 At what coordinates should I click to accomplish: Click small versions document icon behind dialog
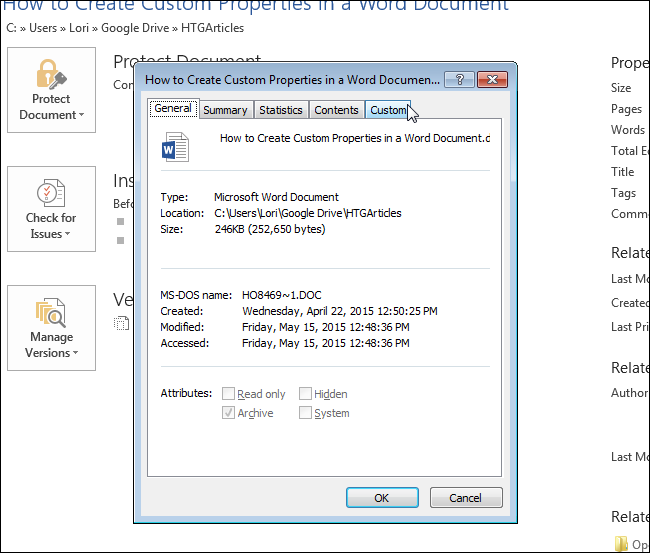coord(121,323)
